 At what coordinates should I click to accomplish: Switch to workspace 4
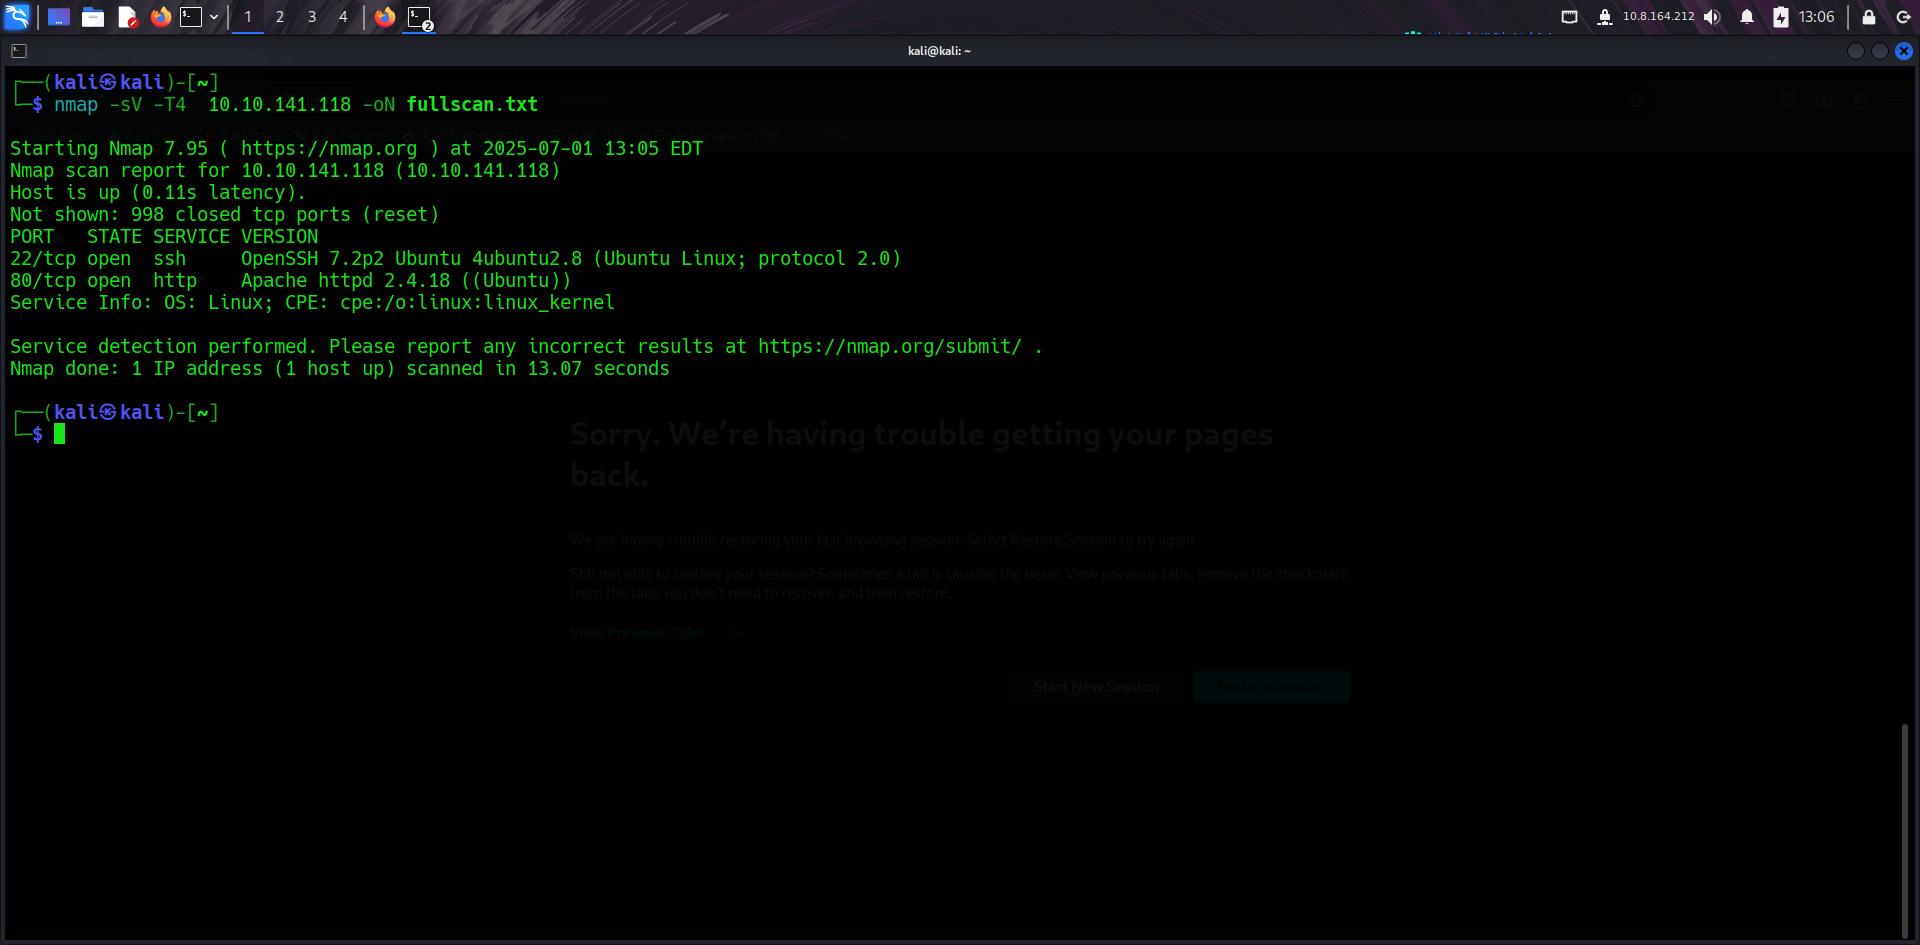click(x=343, y=17)
